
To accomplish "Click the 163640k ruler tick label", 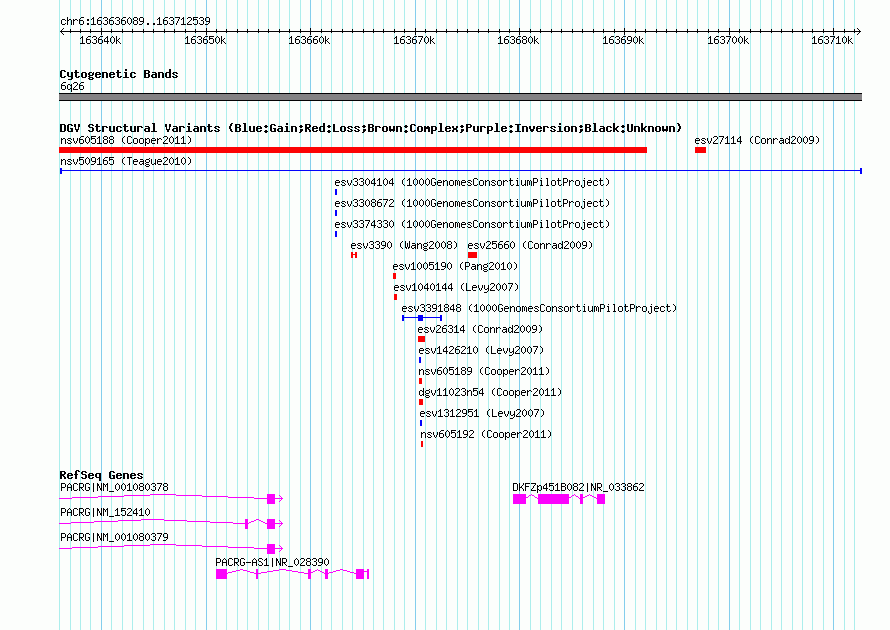I will pos(100,40).
